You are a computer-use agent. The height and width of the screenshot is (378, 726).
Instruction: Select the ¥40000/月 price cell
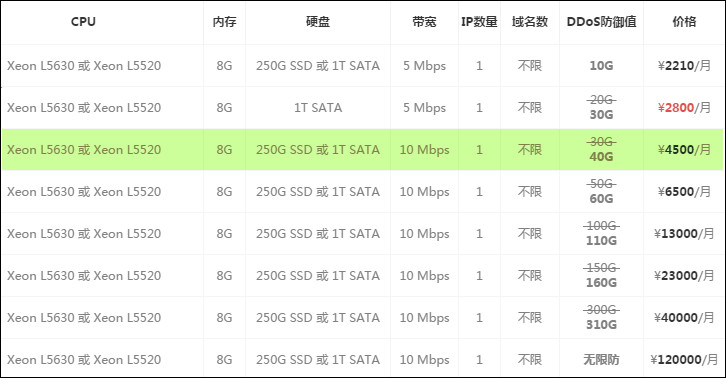coord(684,318)
